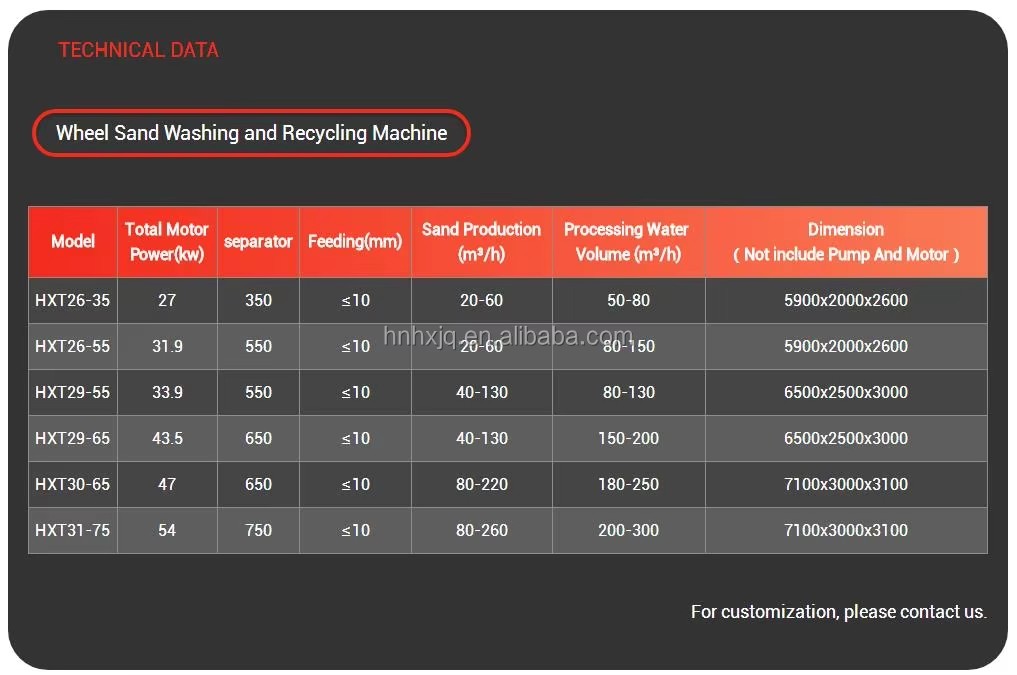Select model cell HXT26-35
The width and height of the screenshot is (1017, 675).
(x=73, y=300)
